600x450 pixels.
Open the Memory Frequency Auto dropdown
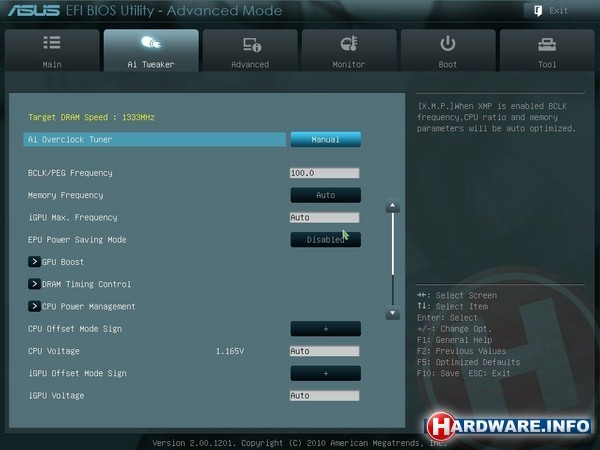point(326,195)
